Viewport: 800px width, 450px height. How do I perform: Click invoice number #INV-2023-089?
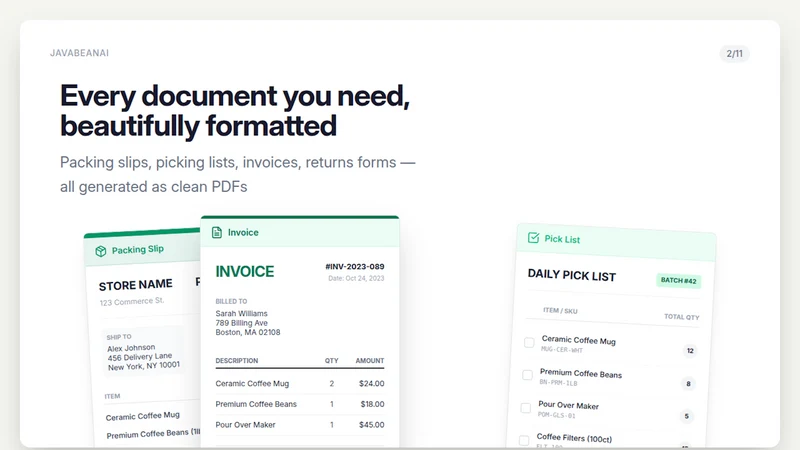(355, 266)
